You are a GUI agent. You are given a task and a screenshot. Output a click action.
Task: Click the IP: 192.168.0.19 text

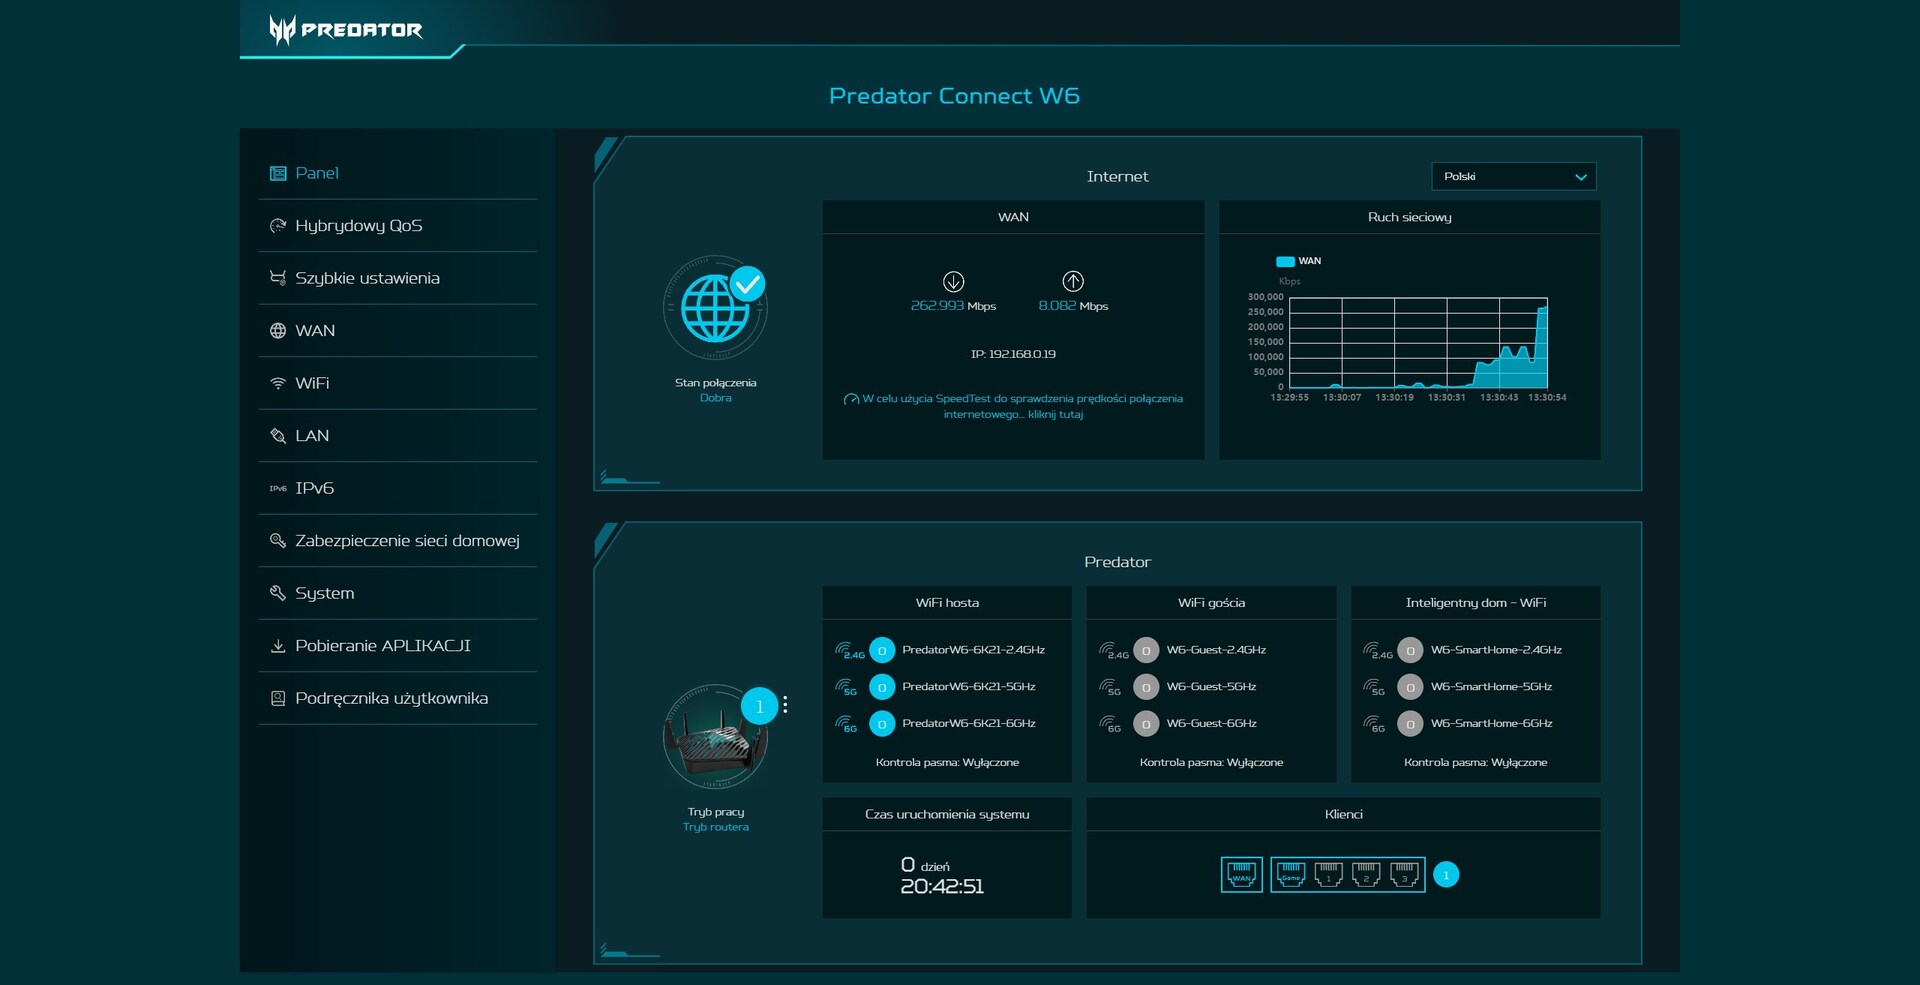[1013, 354]
